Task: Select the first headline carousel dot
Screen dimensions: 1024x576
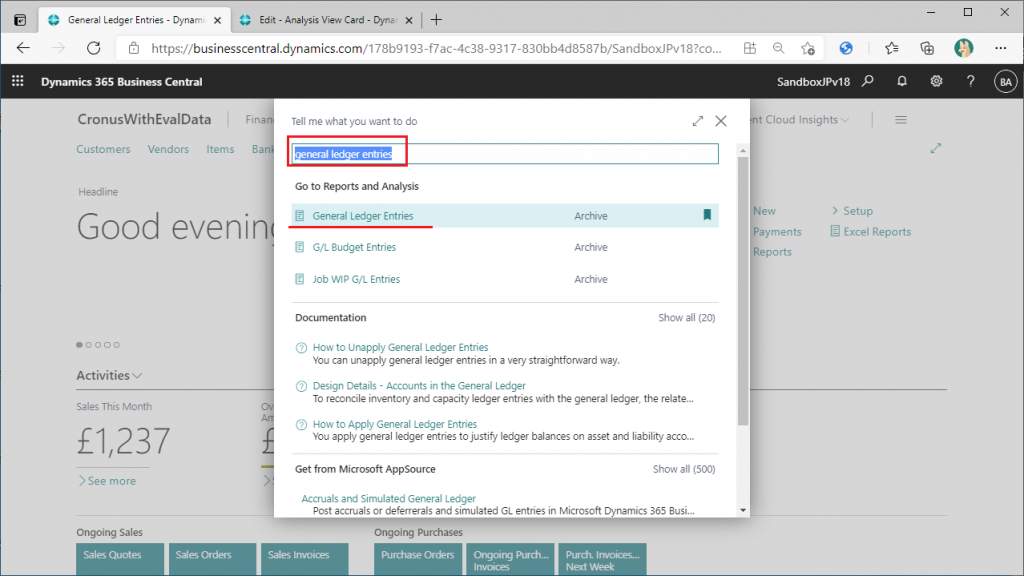Action: [80, 345]
